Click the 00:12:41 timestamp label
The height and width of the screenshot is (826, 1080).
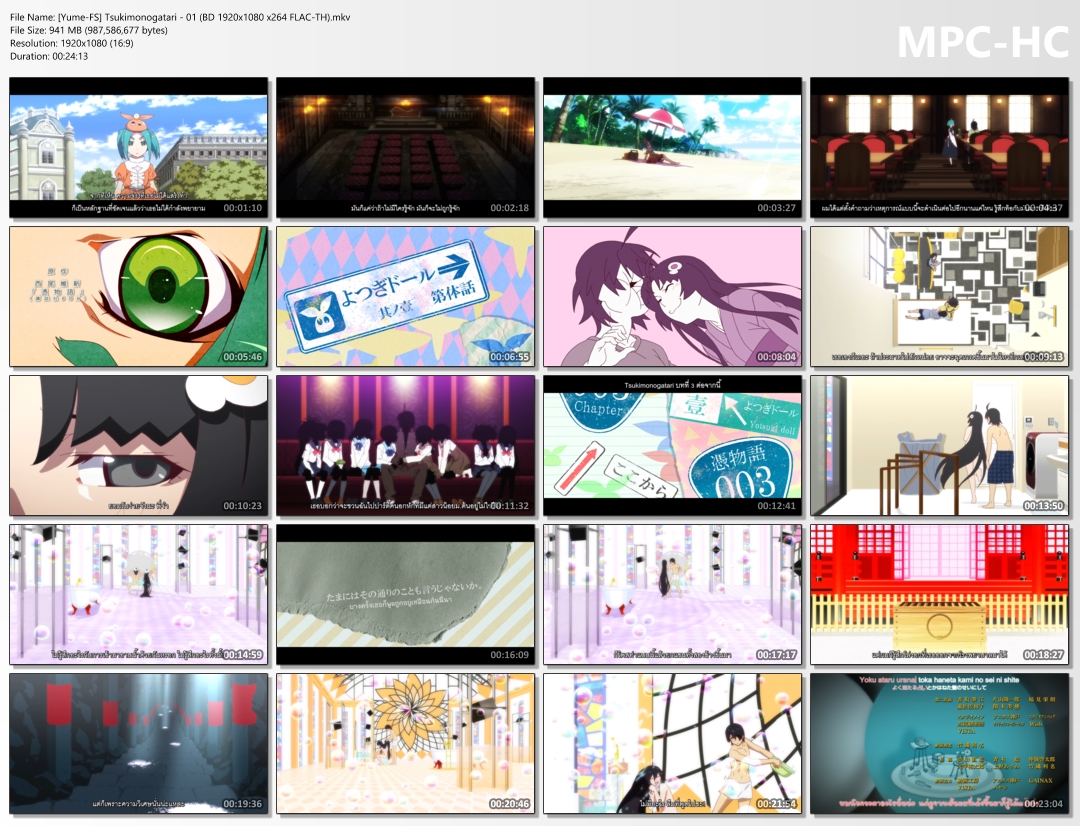point(776,506)
